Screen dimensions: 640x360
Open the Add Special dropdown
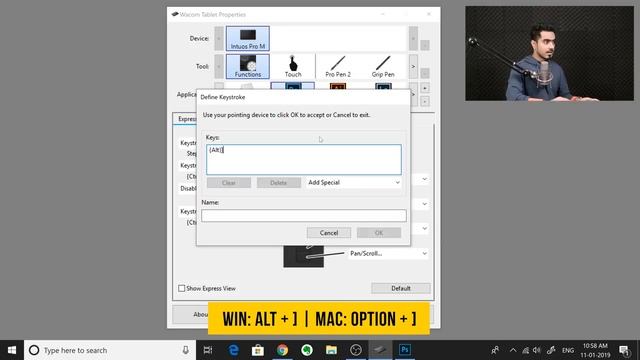coord(353,182)
